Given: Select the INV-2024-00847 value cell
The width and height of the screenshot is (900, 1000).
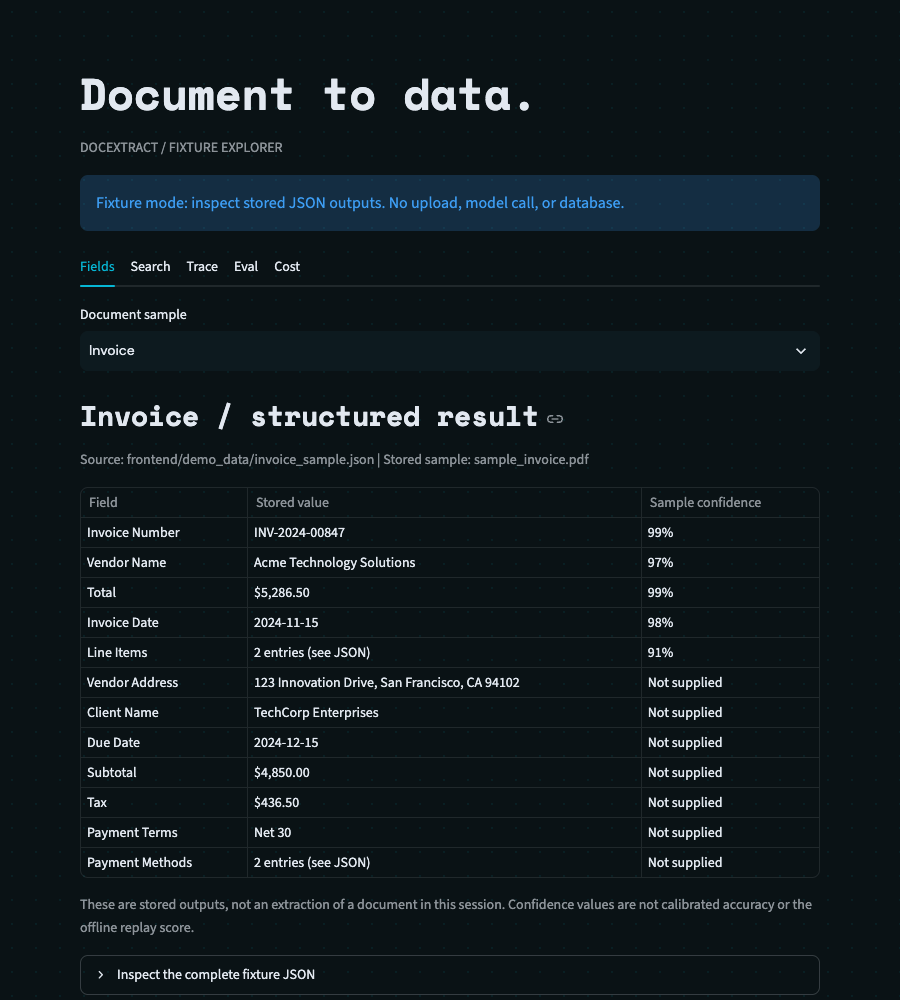Looking at the screenshot, I should [444, 533].
